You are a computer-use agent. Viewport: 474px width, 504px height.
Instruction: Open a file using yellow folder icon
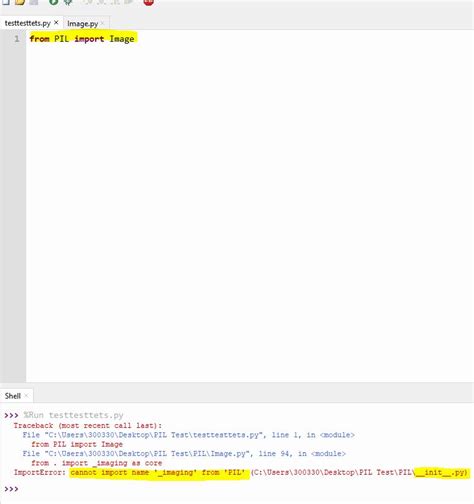[x=20, y=2]
